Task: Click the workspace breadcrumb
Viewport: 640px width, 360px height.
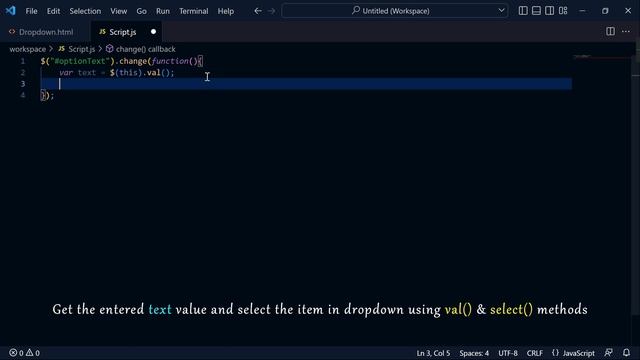Action: click(28, 49)
